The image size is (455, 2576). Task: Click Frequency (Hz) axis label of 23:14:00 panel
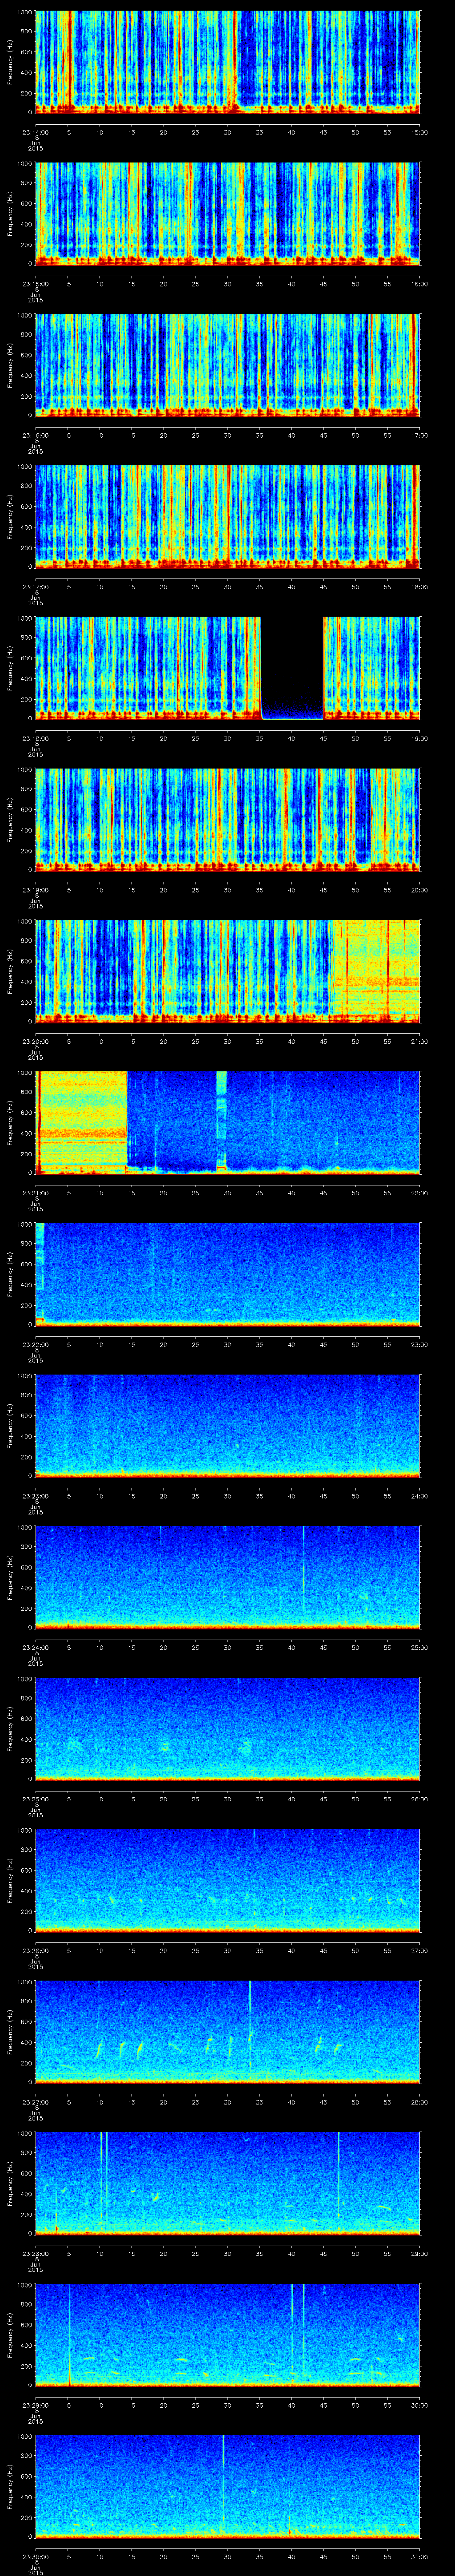tap(10, 62)
